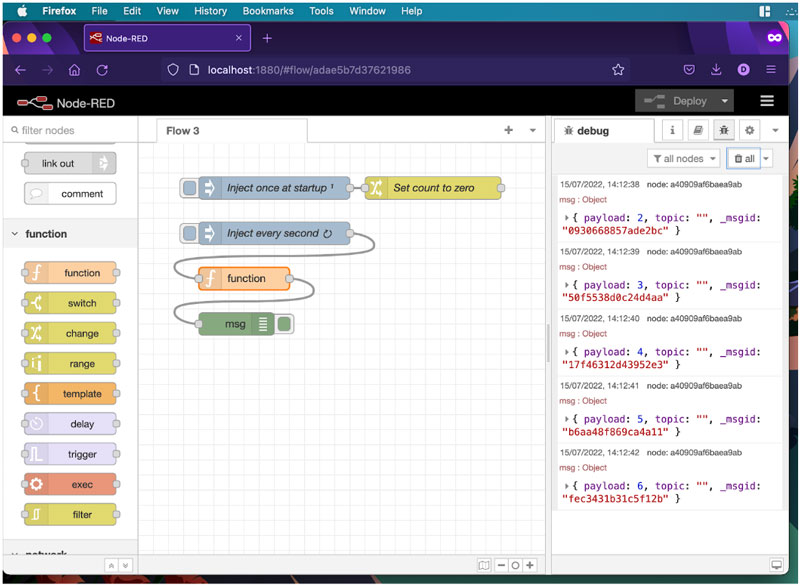This screenshot has width=800, height=586.
Task: Click the filter nodes search field
Action: coord(70,130)
